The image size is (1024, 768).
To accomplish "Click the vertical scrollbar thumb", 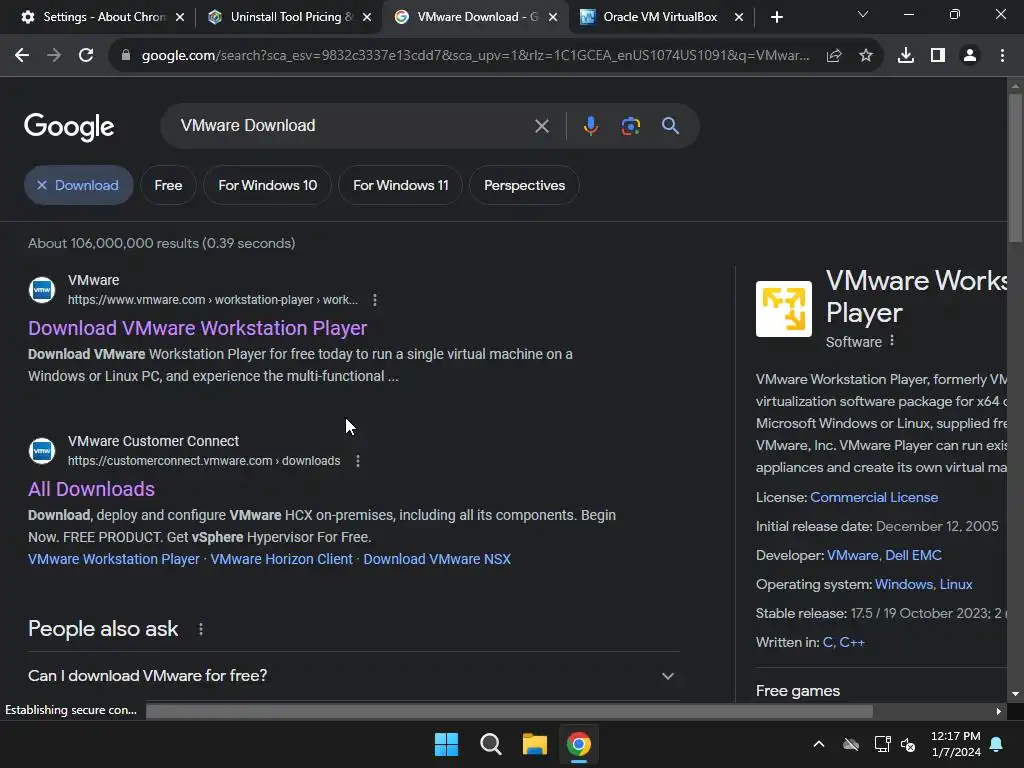I will 1015,168.
